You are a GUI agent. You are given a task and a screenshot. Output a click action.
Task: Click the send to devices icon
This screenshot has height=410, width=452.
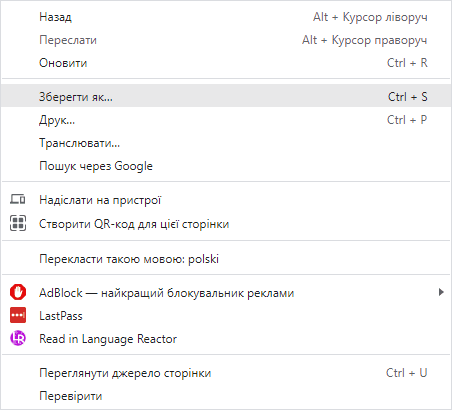(x=18, y=200)
